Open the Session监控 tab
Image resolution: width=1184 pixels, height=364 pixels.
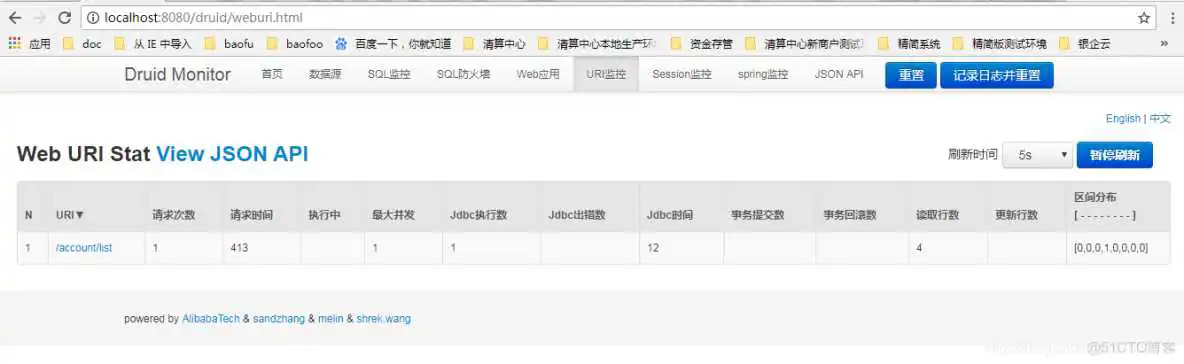pos(682,75)
